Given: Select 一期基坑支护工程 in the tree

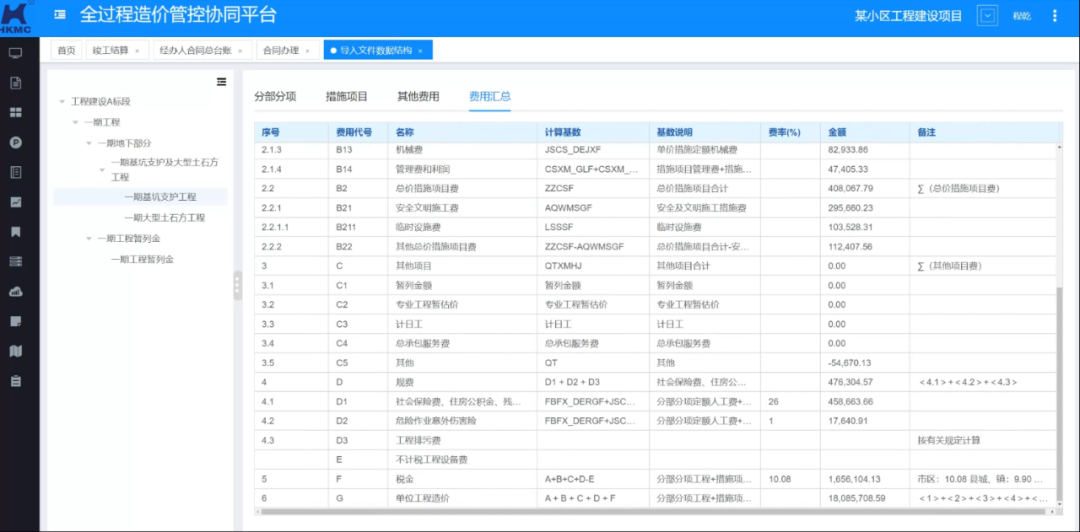Looking at the screenshot, I should click(160, 197).
